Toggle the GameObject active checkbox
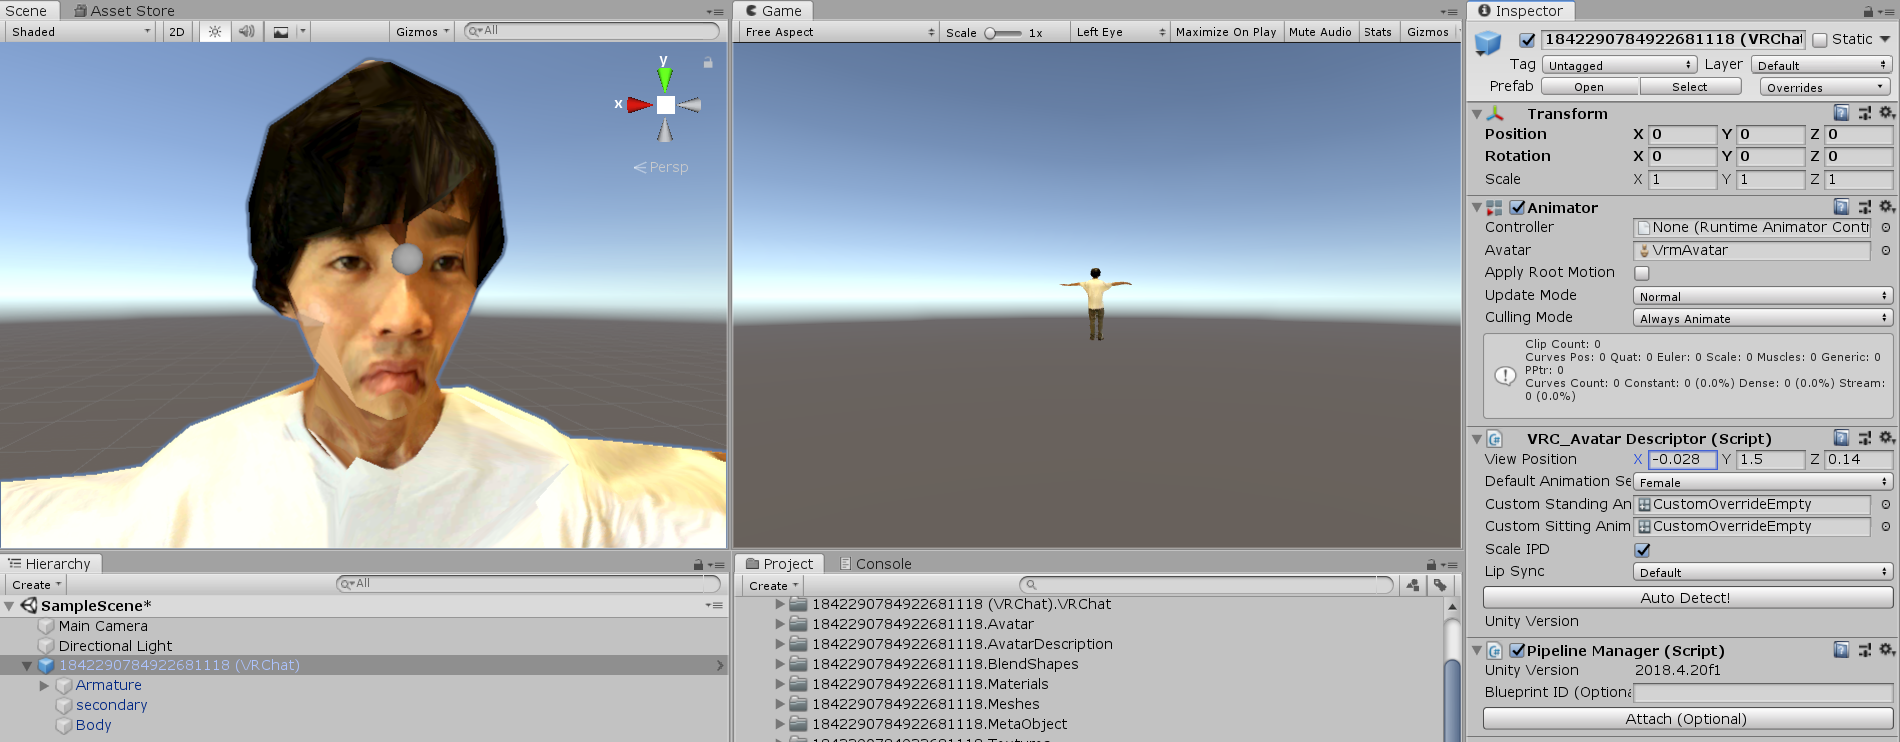Viewport: 1900px width, 742px height. point(1527,40)
